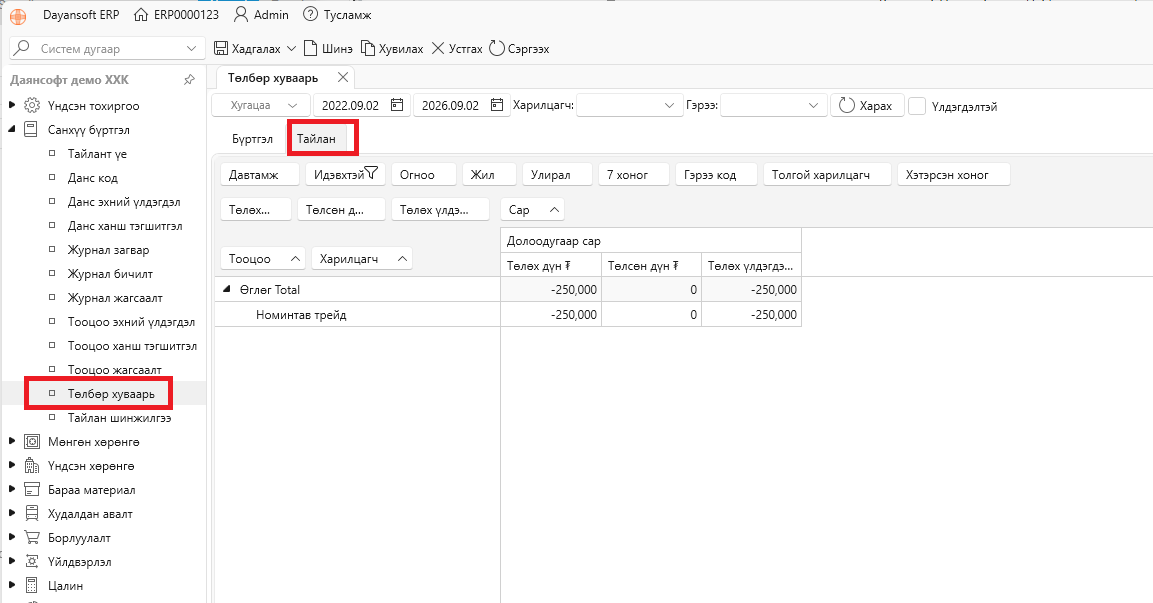Select the Номинтав трейд row
The image size is (1153, 603).
coord(357,315)
